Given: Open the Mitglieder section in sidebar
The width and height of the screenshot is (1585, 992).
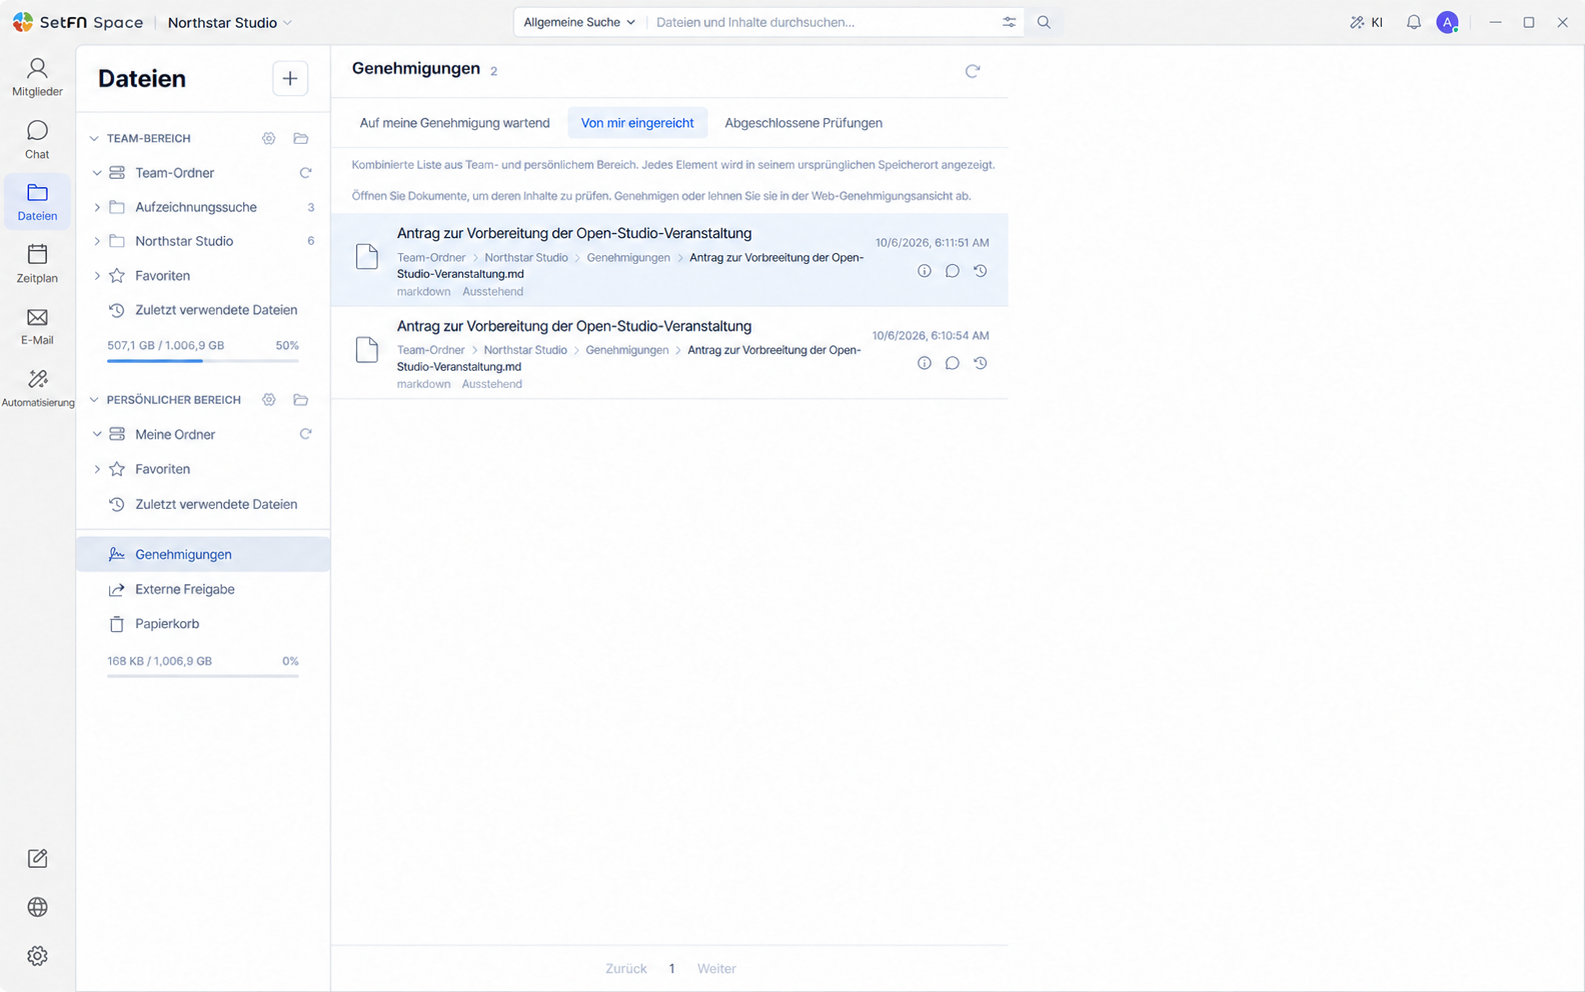Looking at the screenshot, I should 37,77.
